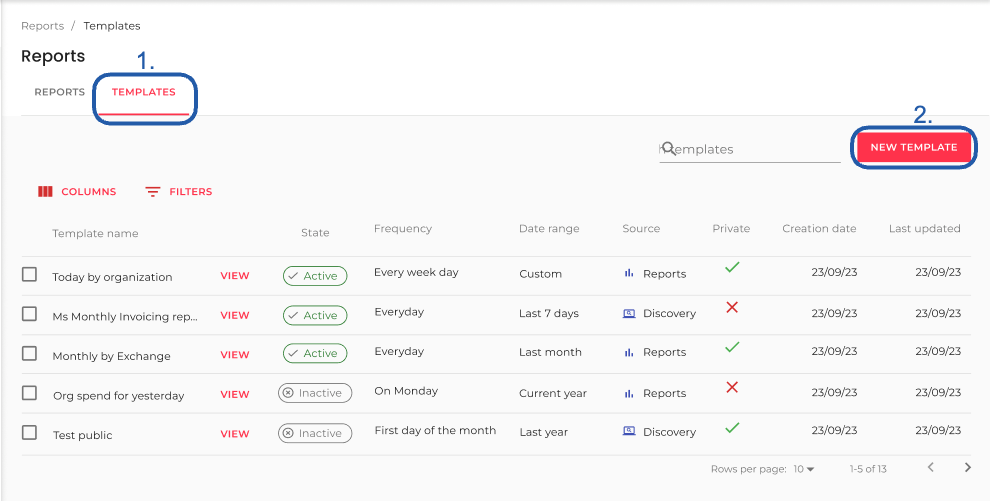This screenshot has width=990, height=501.
Task: Click the red cross for Org spend for yesterday
Action: (x=732, y=387)
